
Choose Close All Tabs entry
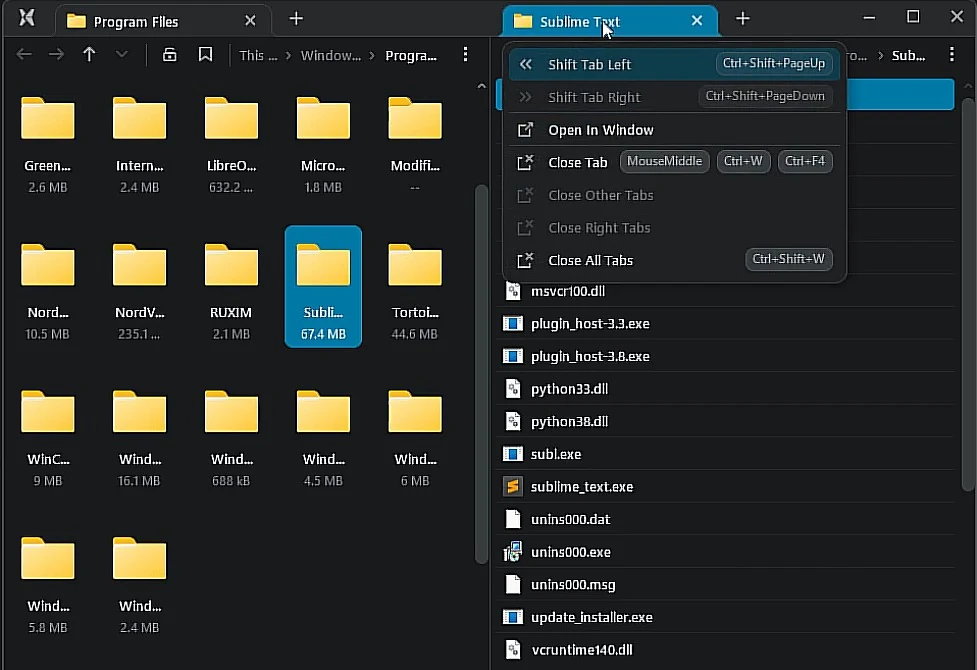674,260
